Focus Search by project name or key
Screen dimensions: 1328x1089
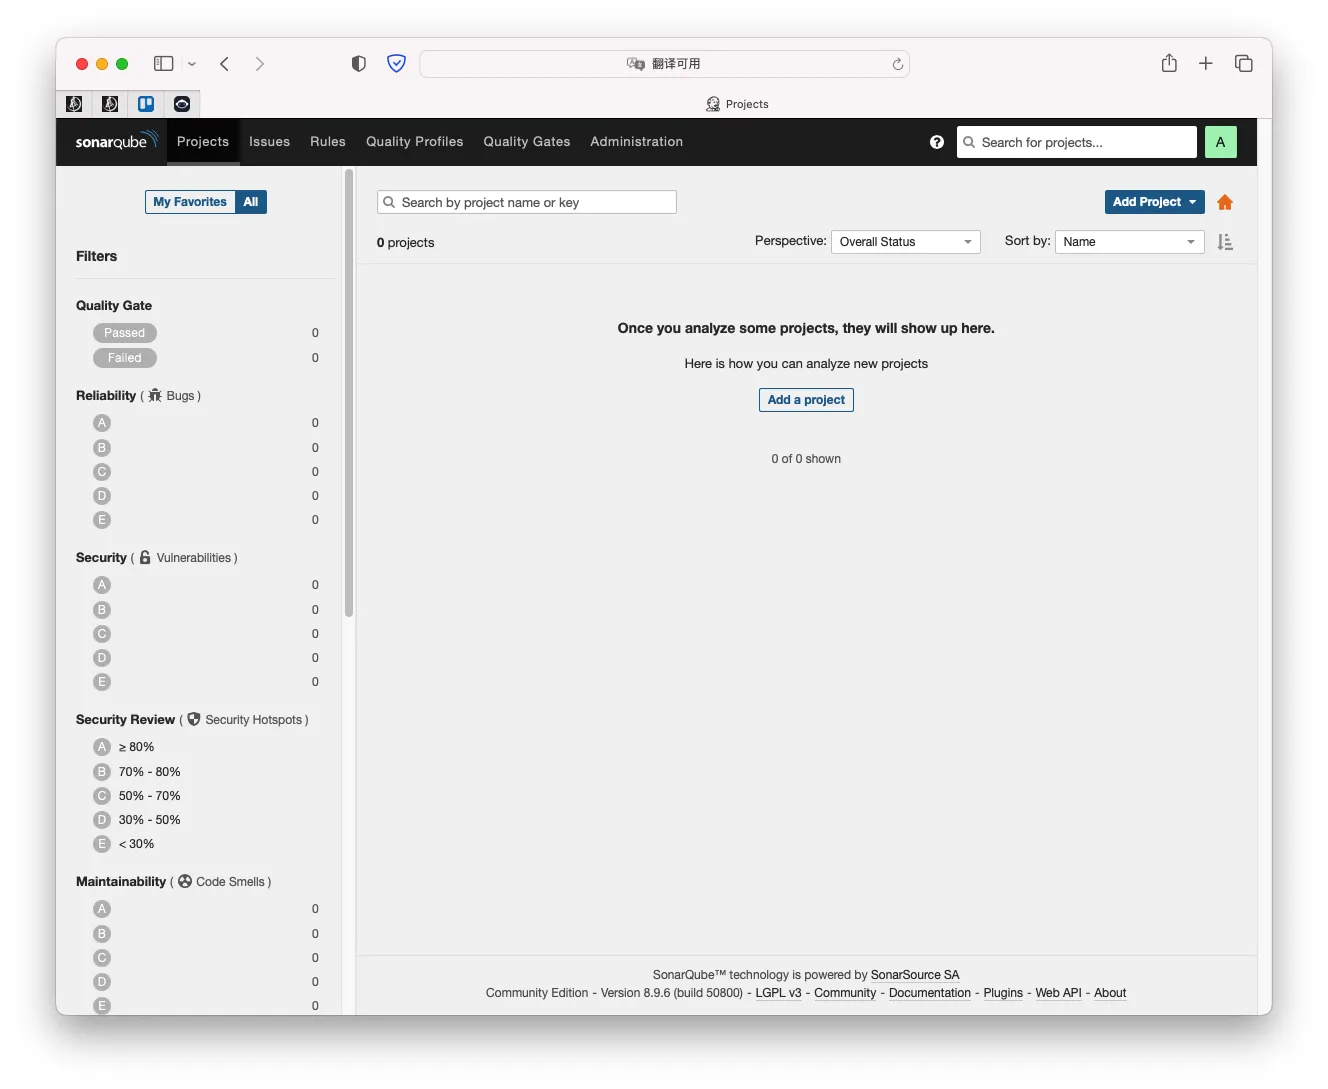coord(527,202)
